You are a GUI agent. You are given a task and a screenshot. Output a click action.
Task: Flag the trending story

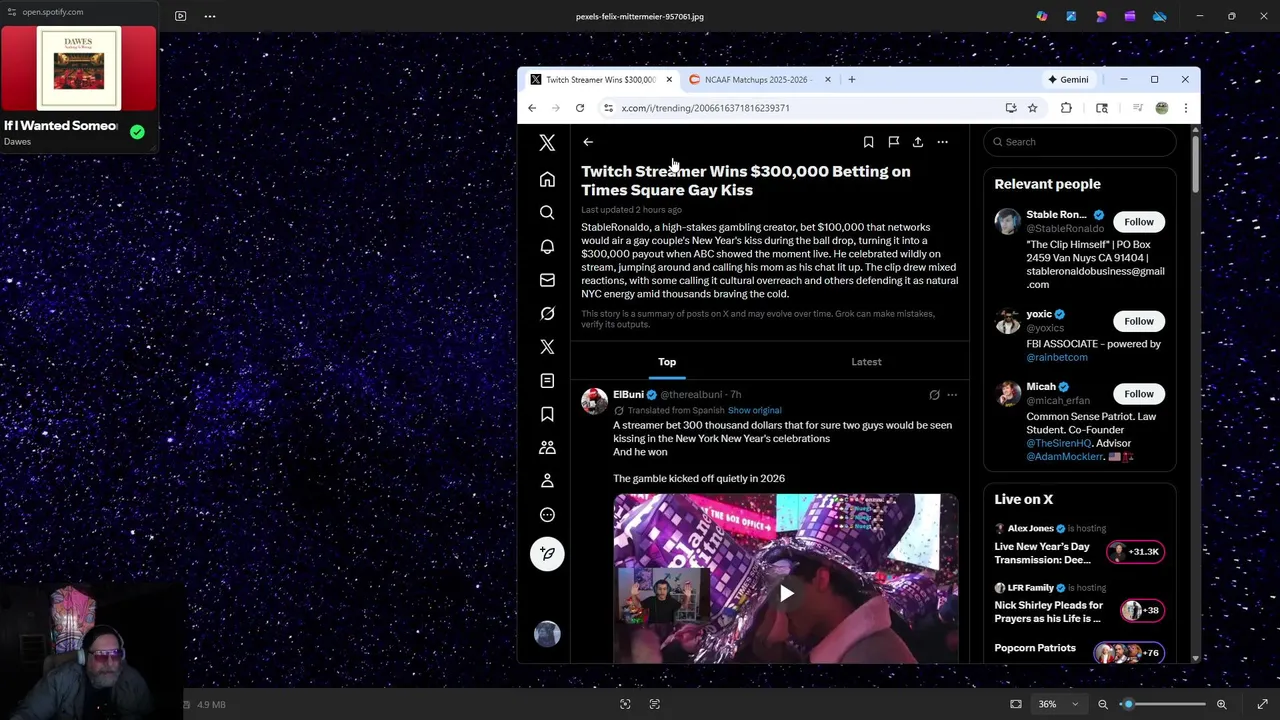pos(894,142)
